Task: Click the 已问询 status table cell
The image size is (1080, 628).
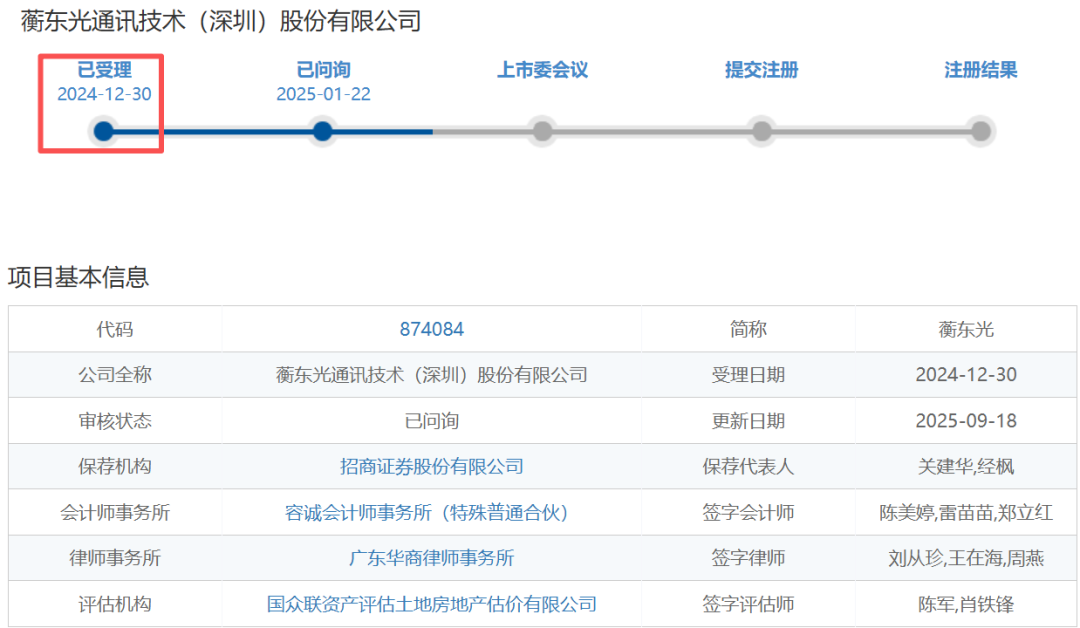Action: pos(432,421)
